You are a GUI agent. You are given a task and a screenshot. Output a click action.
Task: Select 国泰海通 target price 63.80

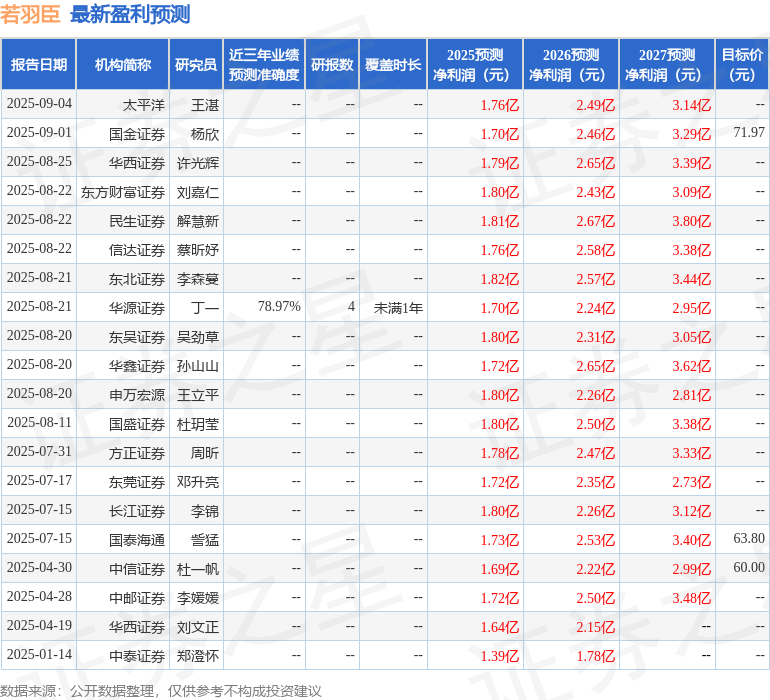[748, 538]
